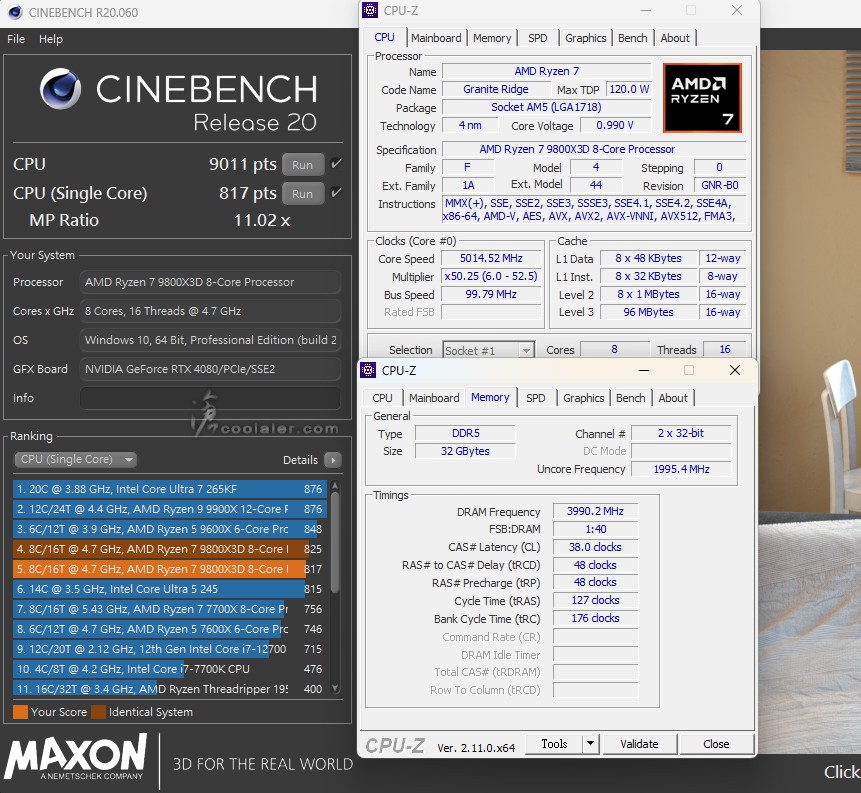Click the Identical System legend swatch
861x793 pixels.
(x=98, y=712)
